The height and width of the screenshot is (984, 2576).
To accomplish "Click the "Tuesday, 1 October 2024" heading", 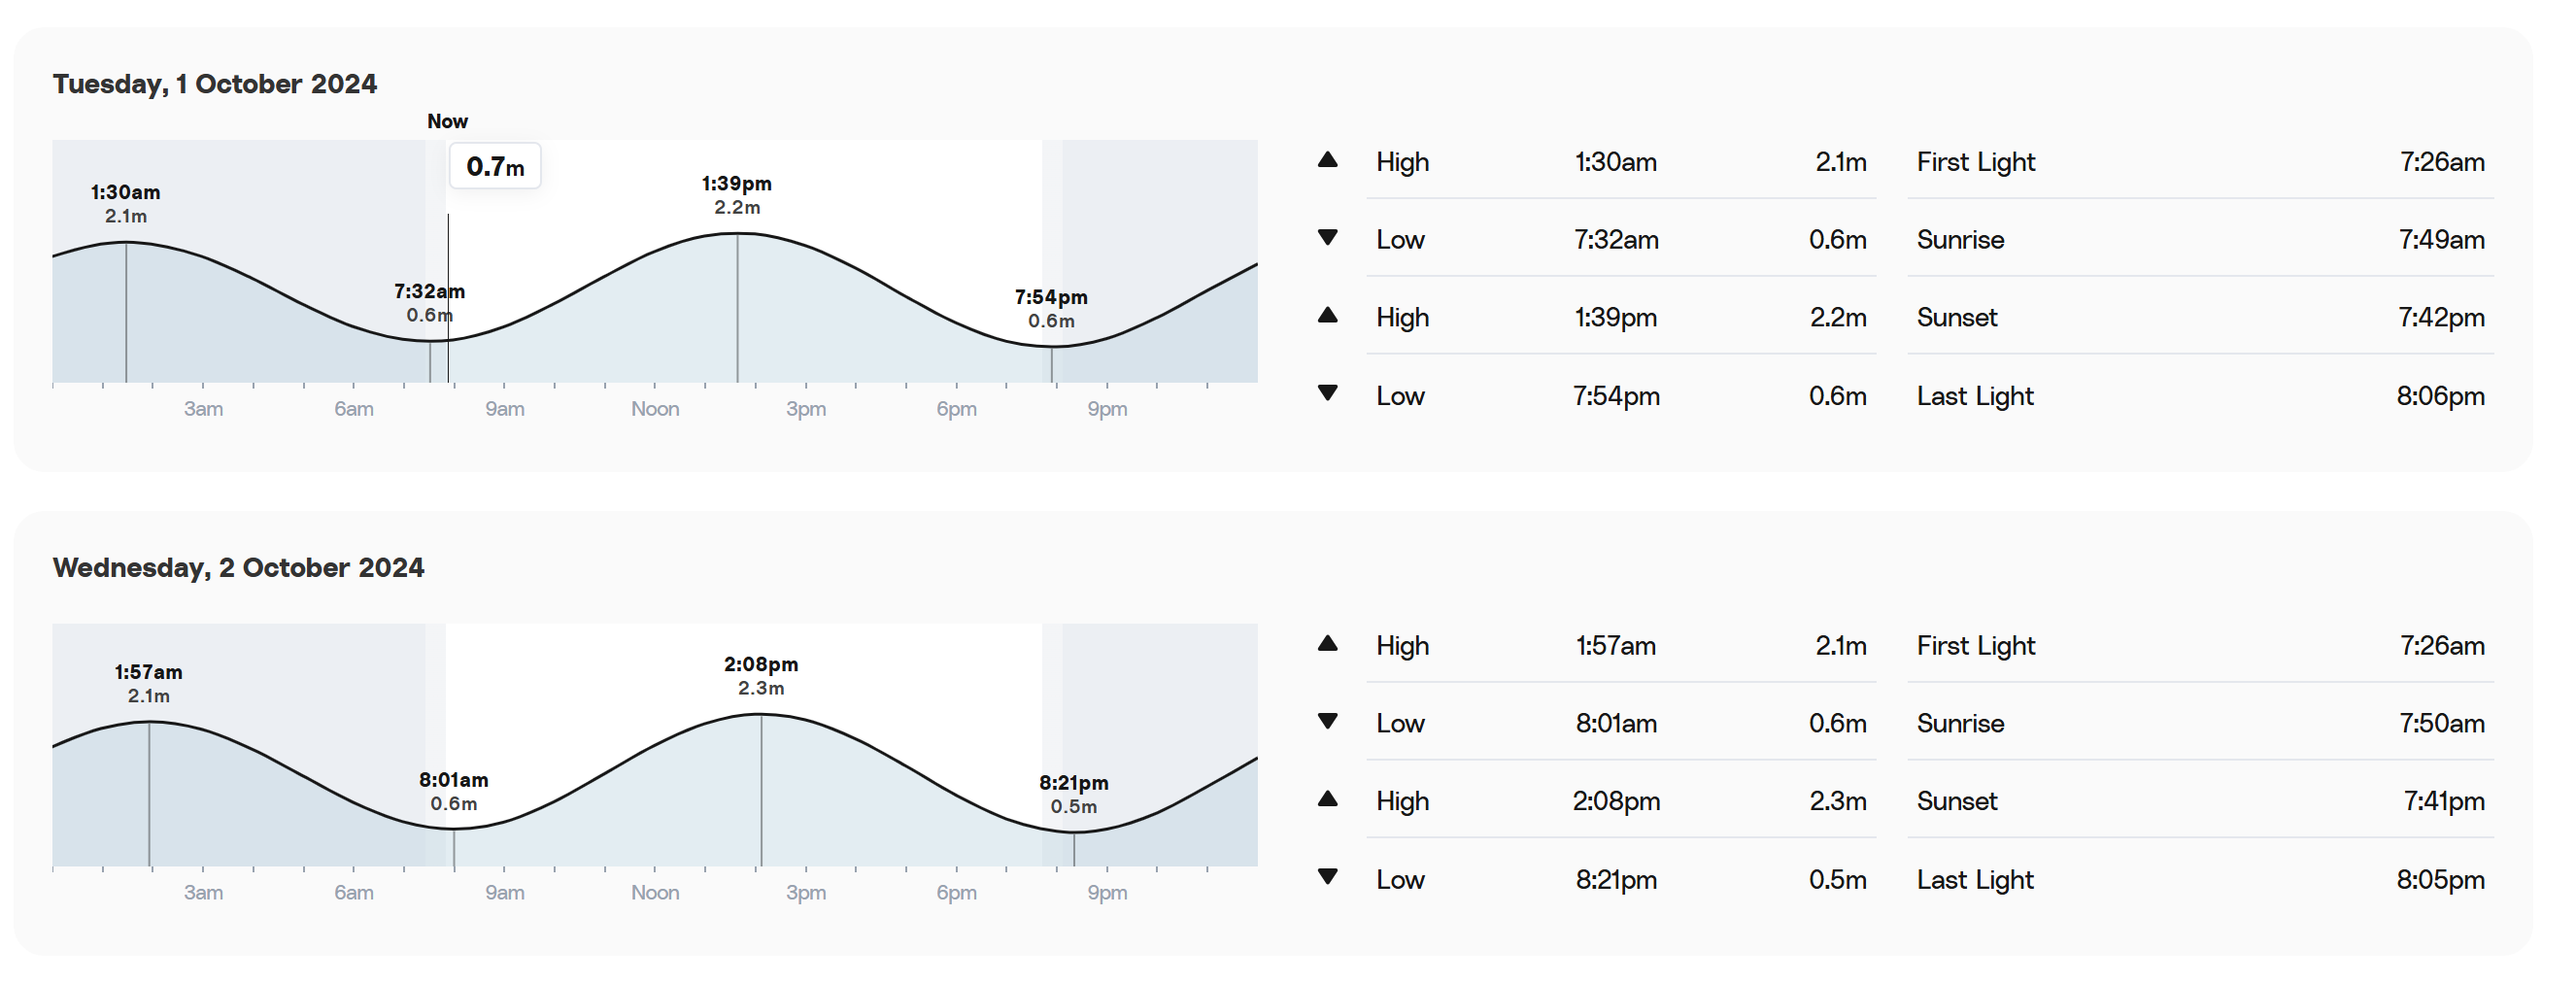I will coord(215,84).
